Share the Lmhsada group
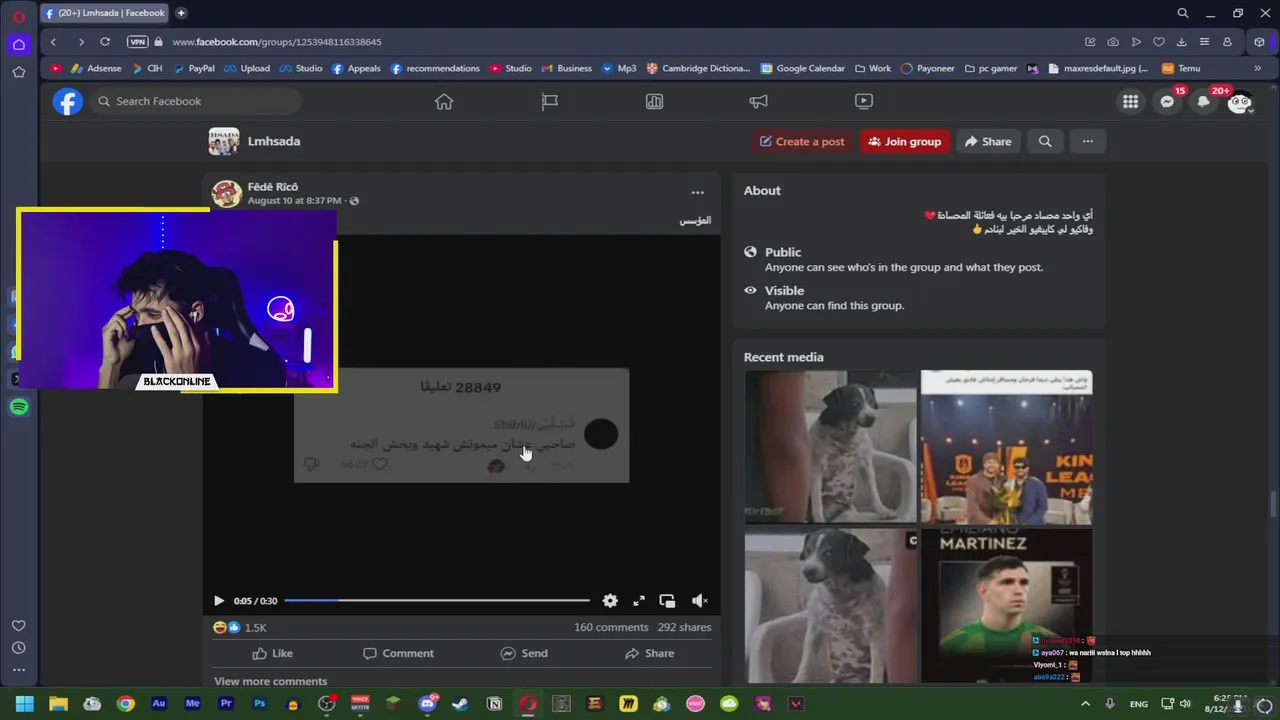1280x720 pixels. [988, 141]
